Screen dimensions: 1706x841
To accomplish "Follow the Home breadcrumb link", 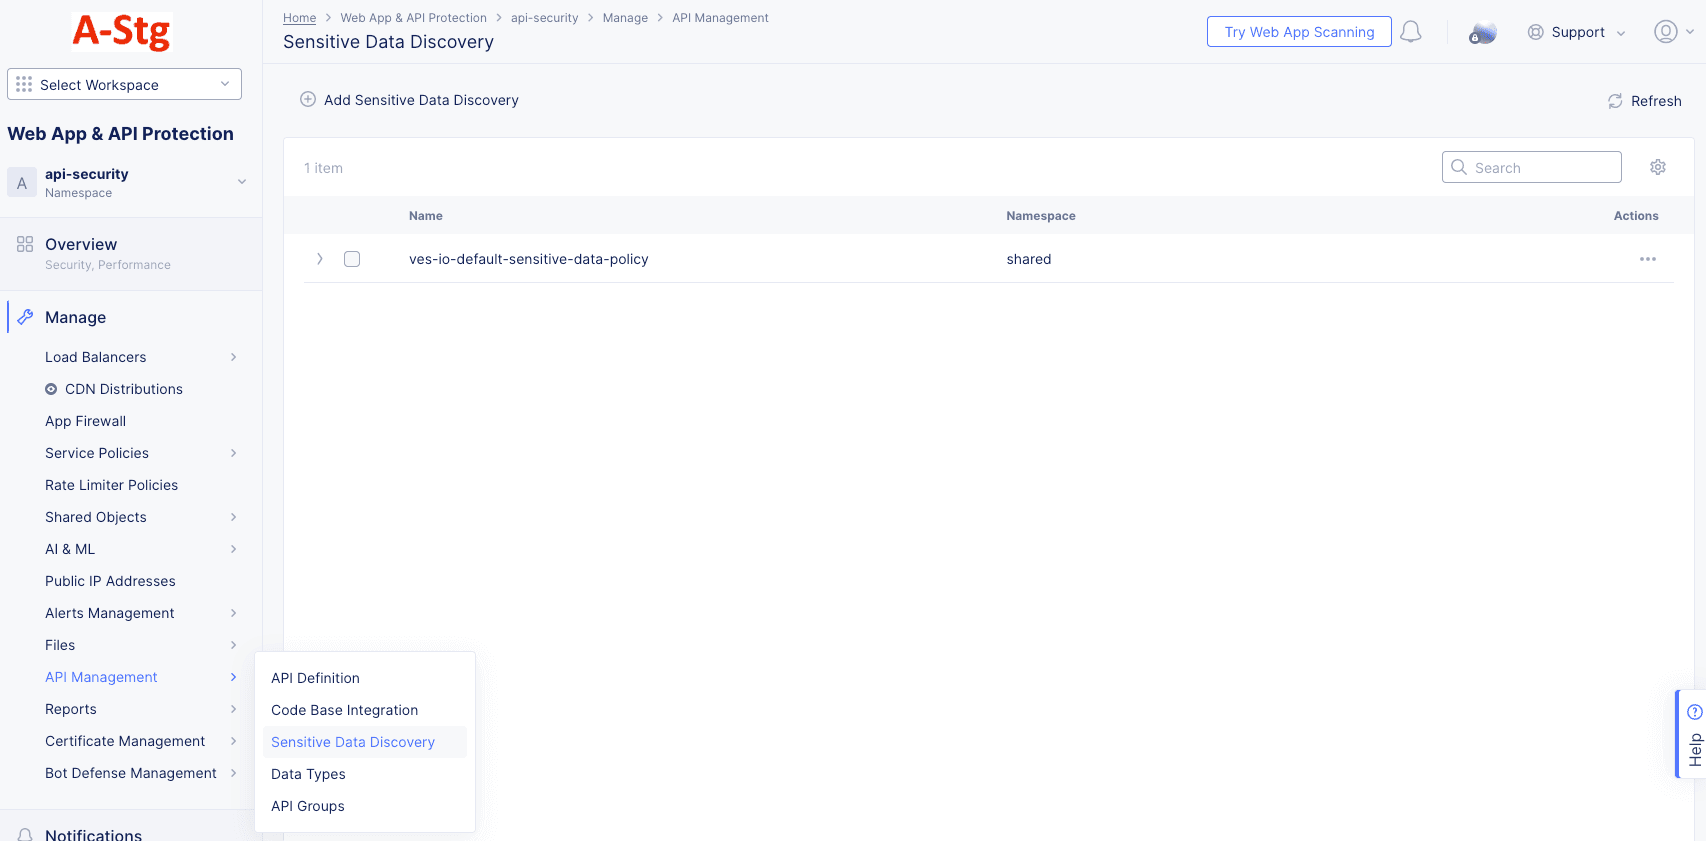I will [299, 18].
